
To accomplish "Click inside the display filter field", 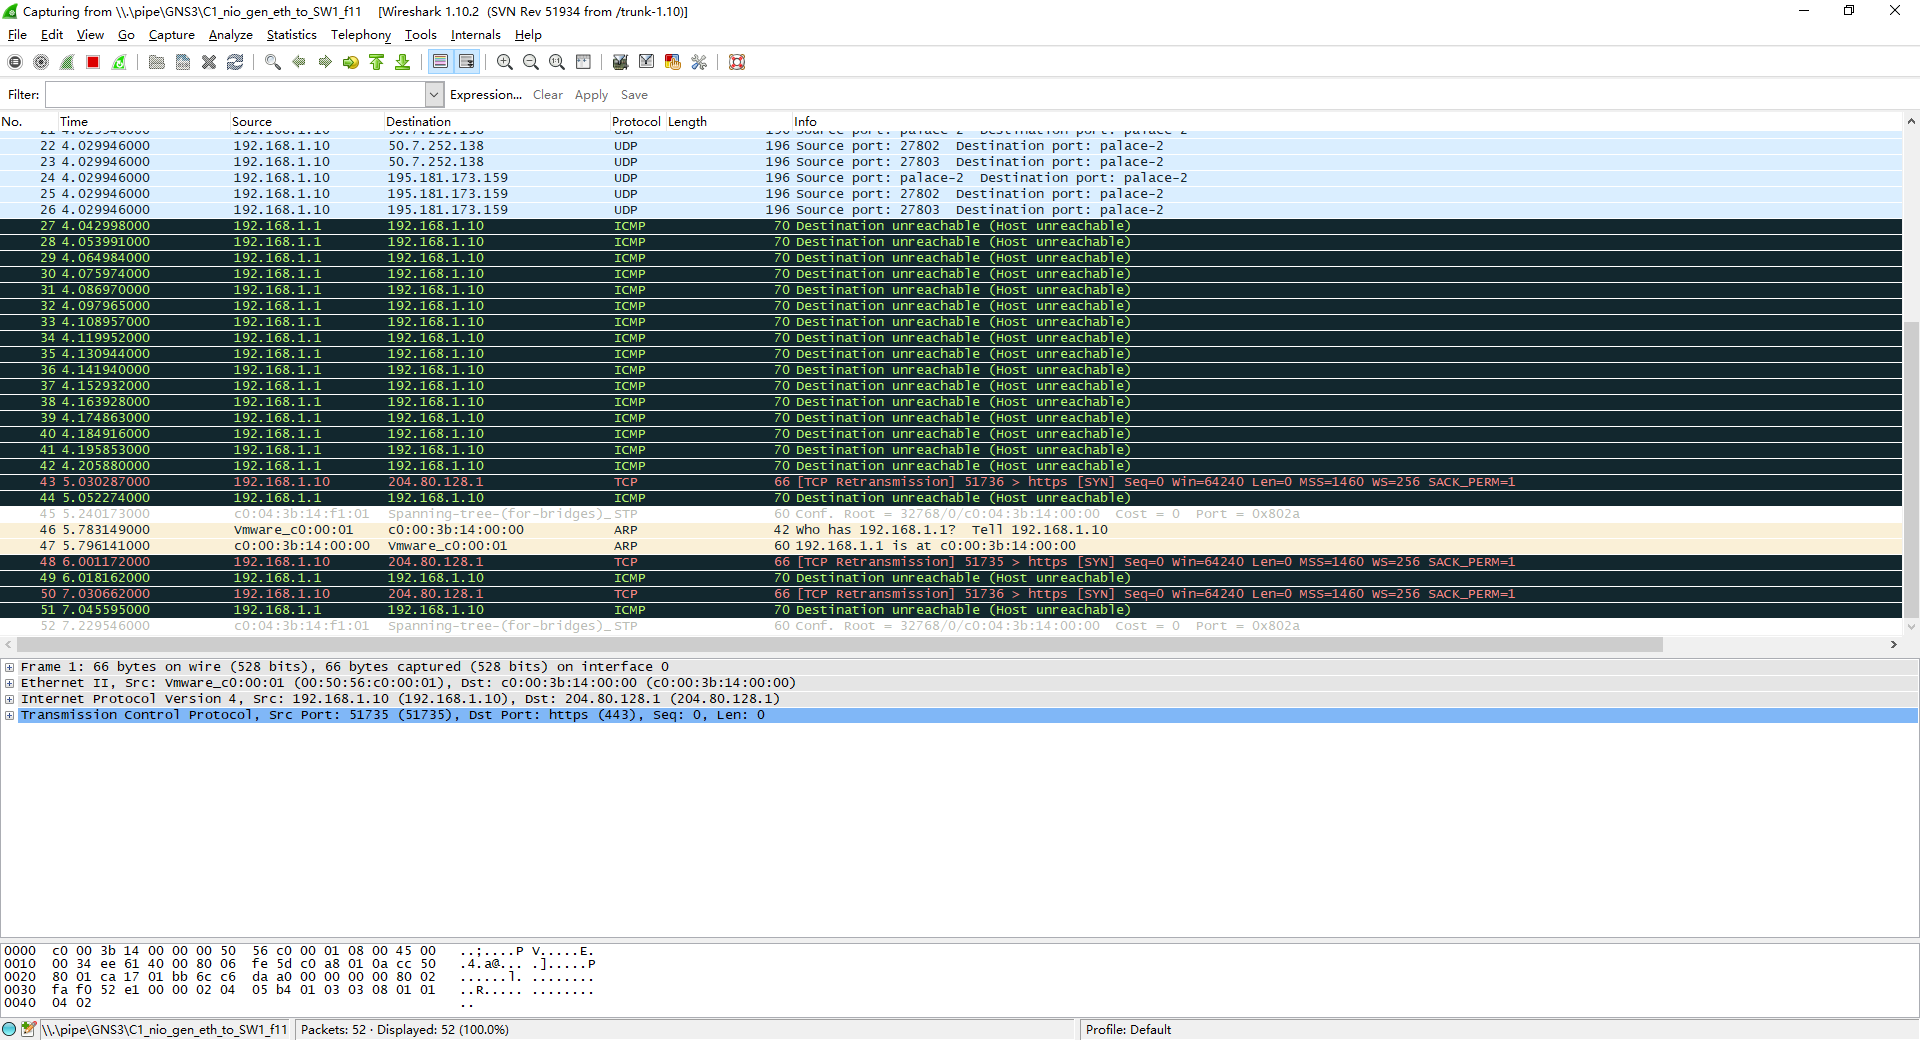I will 236,95.
